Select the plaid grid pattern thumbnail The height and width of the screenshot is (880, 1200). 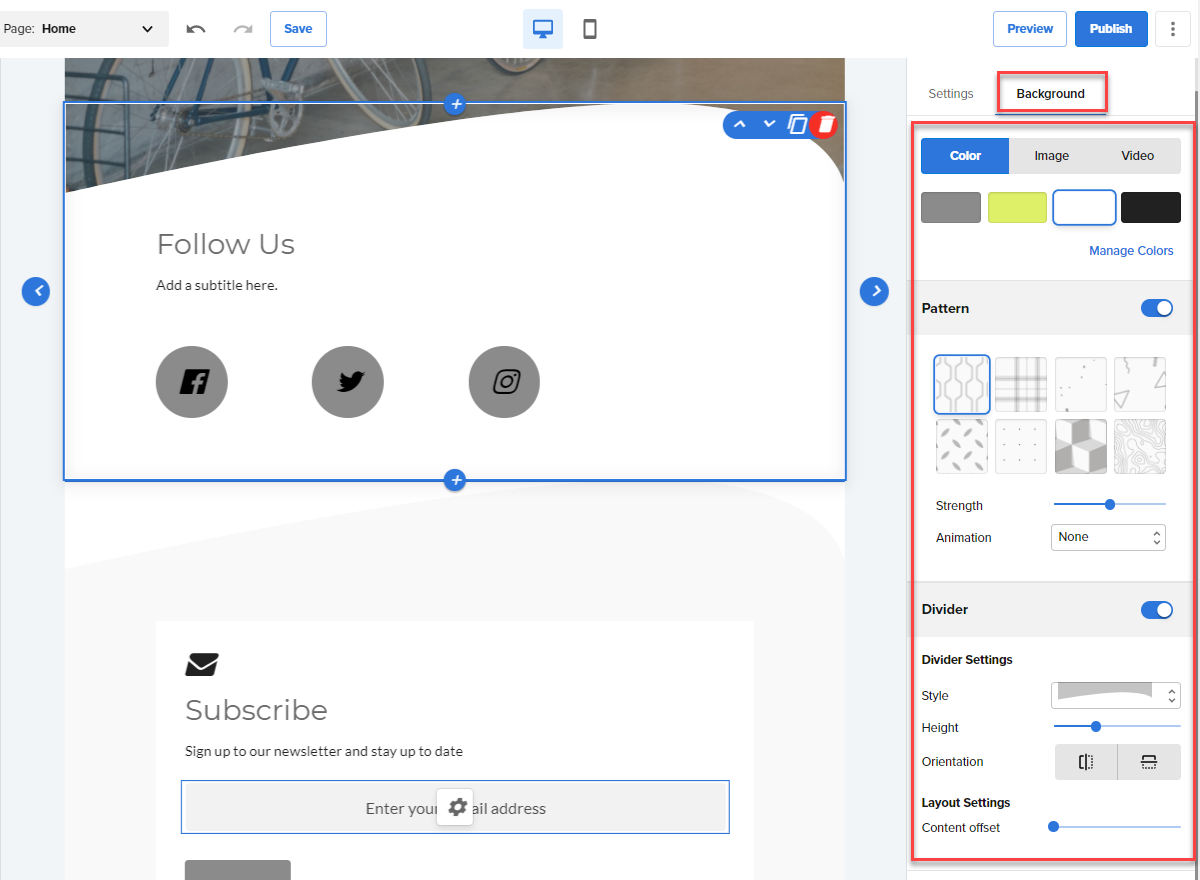tap(1021, 384)
